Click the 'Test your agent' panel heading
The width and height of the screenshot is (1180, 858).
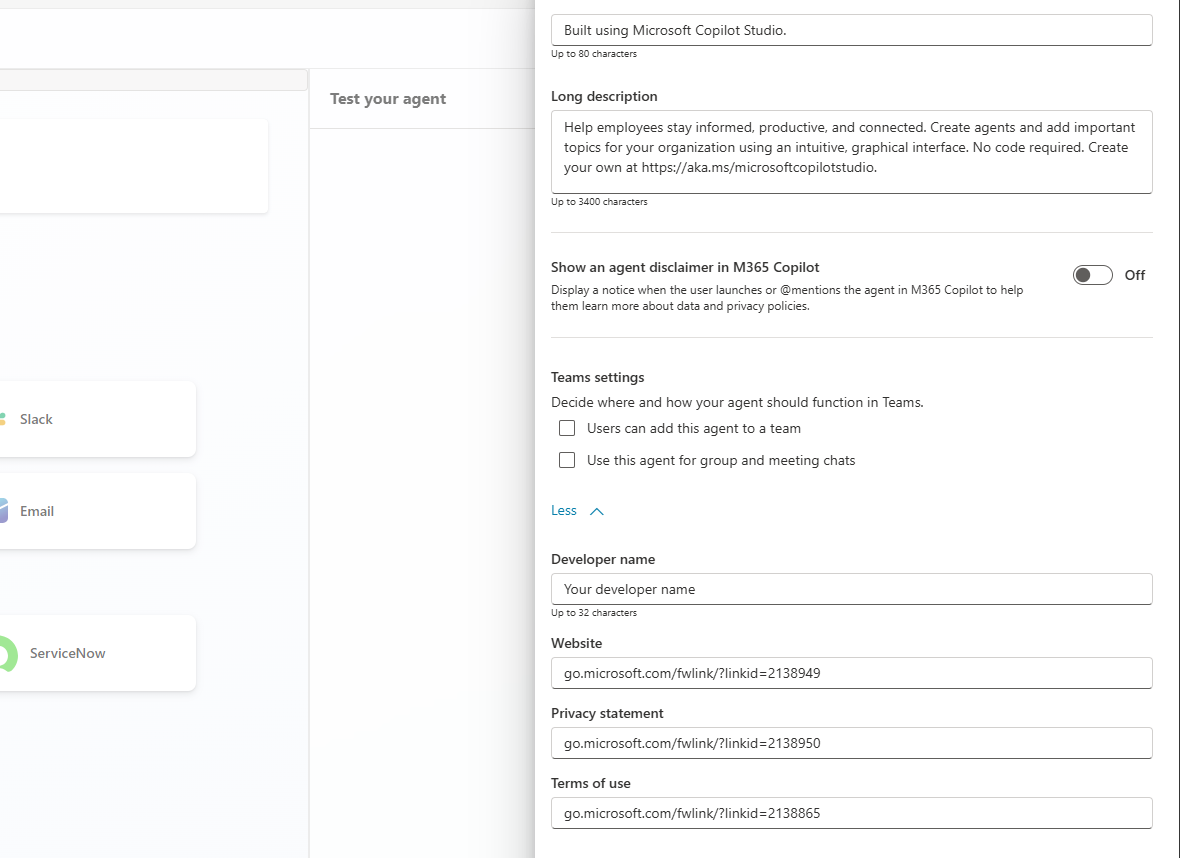388,99
